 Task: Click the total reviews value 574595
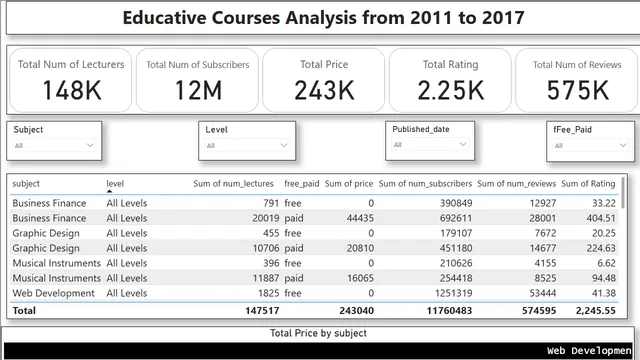pos(539,311)
